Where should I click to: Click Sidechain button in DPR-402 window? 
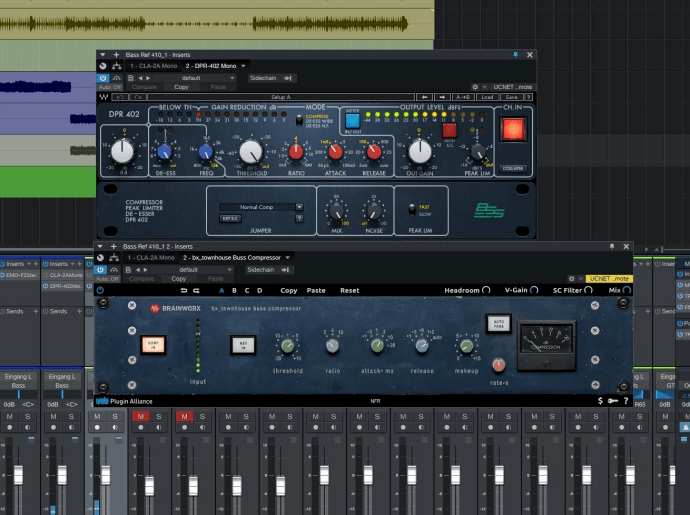pyautogui.click(x=263, y=78)
